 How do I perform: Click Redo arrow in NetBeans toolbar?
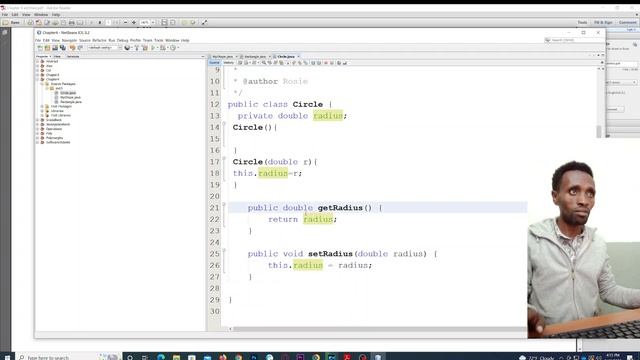pos(80,48)
